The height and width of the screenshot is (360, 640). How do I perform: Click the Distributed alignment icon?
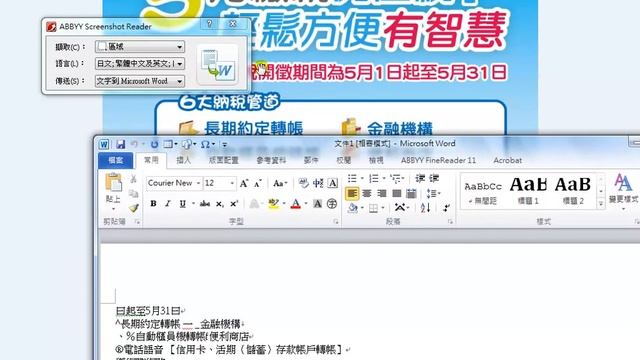pyautogui.click(x=411, y=193)
